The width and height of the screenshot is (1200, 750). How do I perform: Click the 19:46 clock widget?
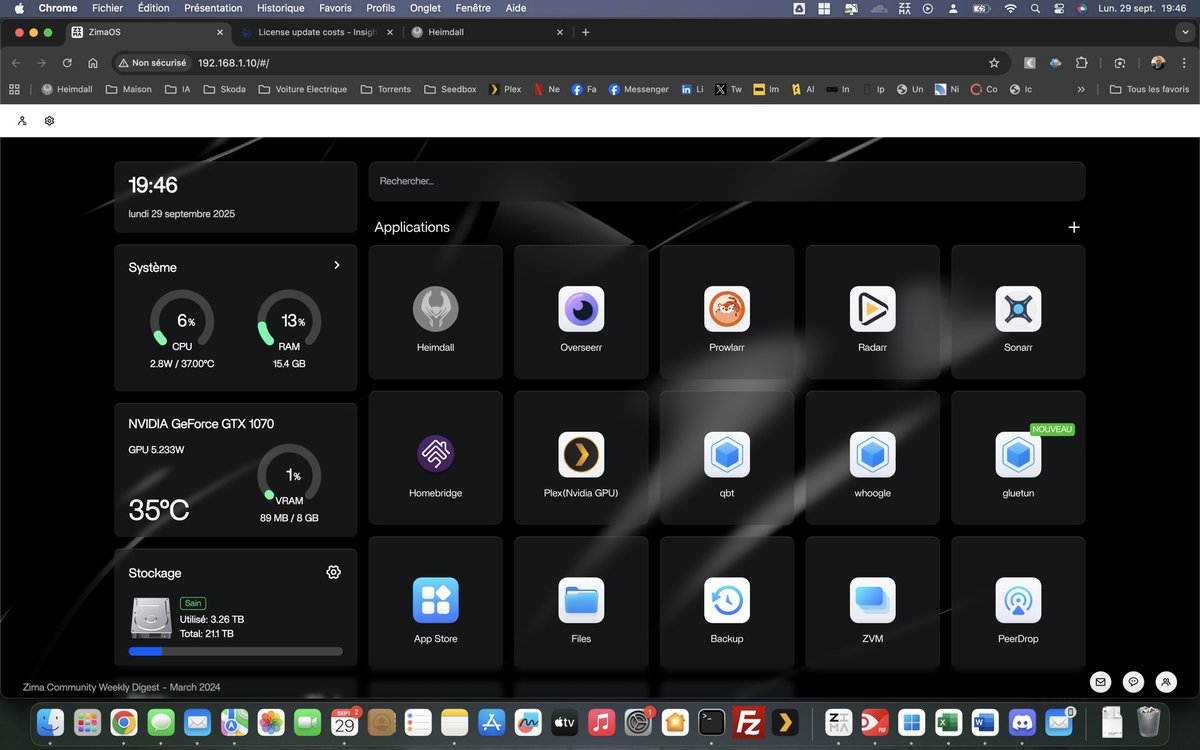point(236,197)
